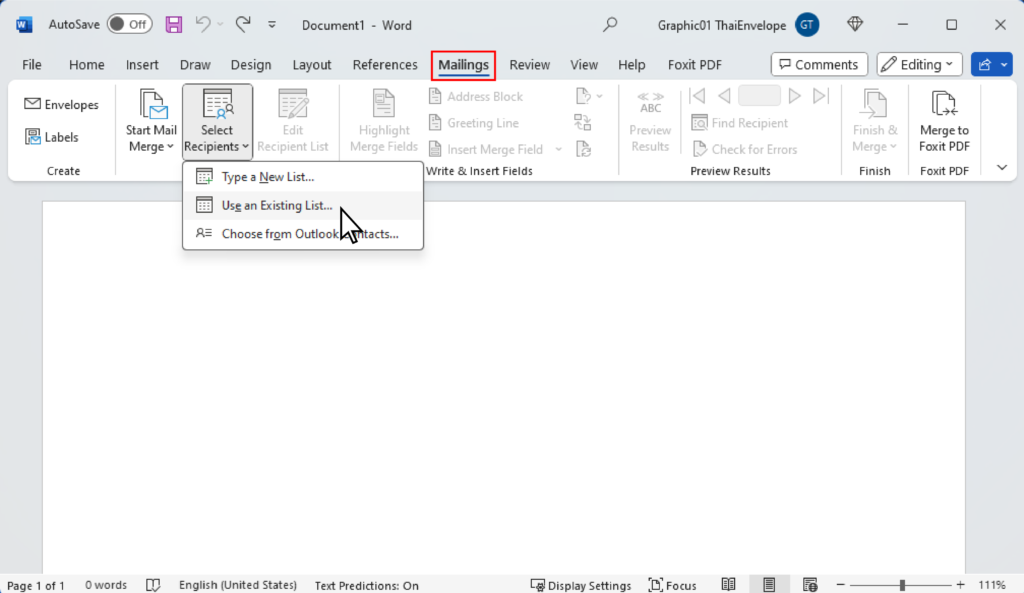1024x593 pixels.
Task: Open the Undo history dropdown arrow
Action: pyautogui.click(x=220, y=25)
